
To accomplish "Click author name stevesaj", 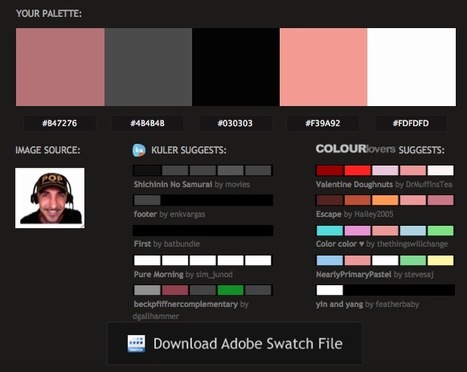I will click(419, 275).
